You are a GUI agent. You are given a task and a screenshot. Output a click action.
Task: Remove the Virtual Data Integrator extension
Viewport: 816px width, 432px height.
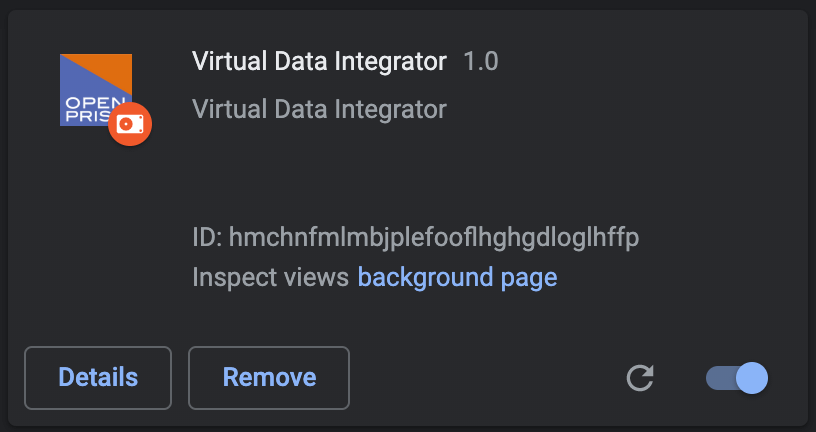269,378
